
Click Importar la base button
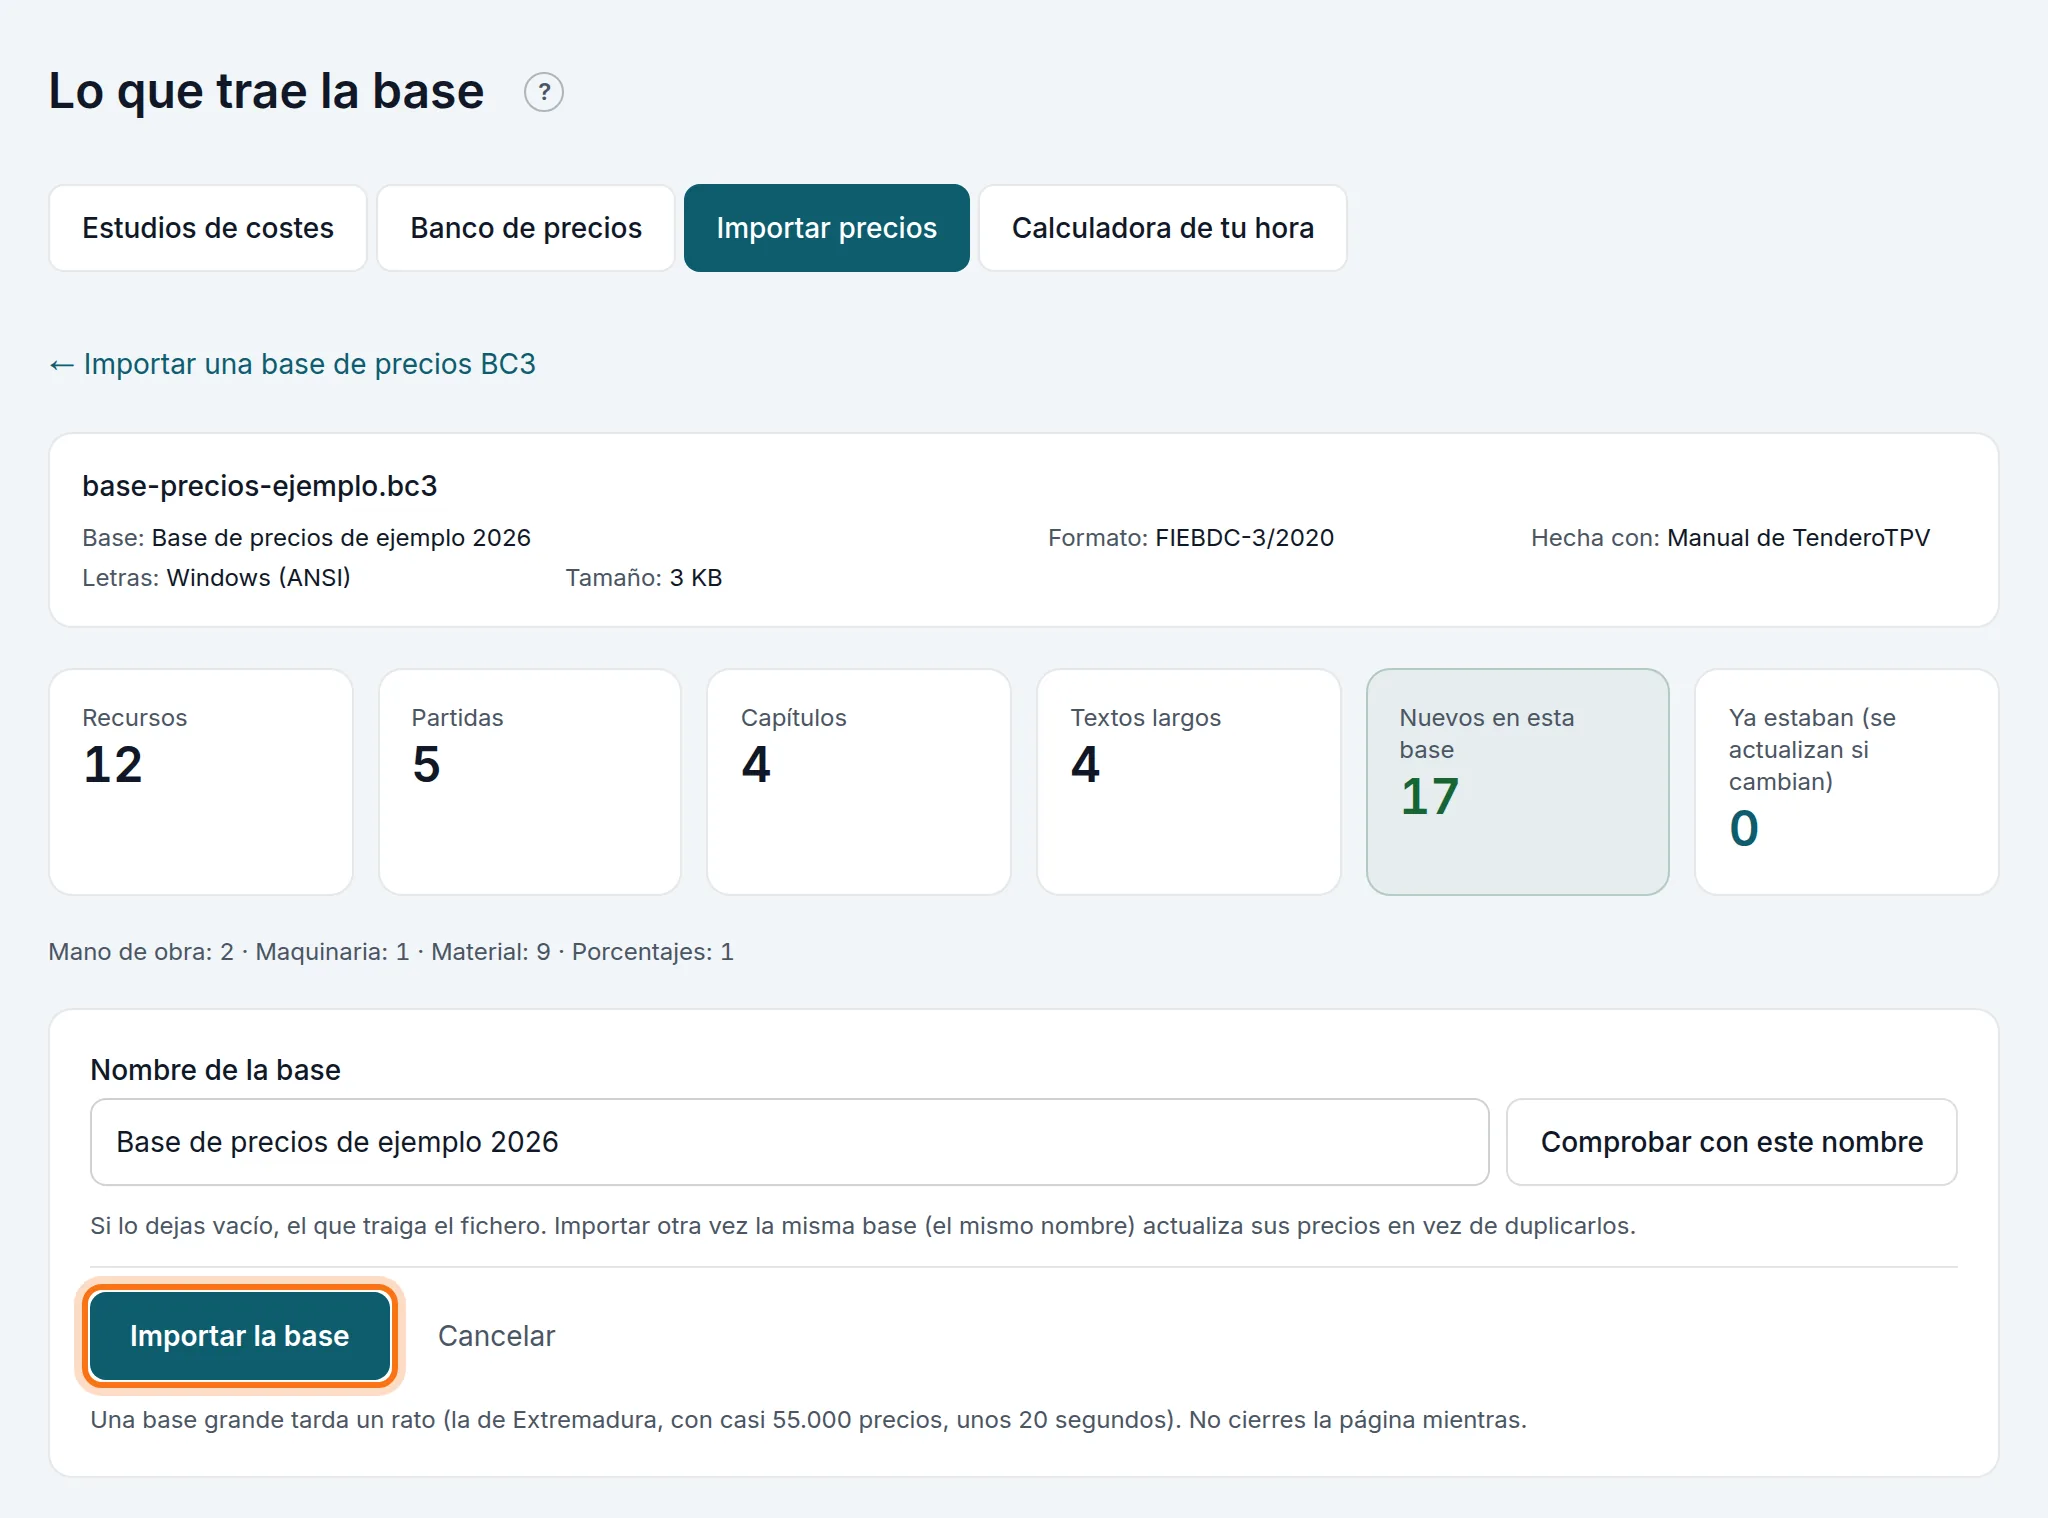click(x=240, y=1336)
